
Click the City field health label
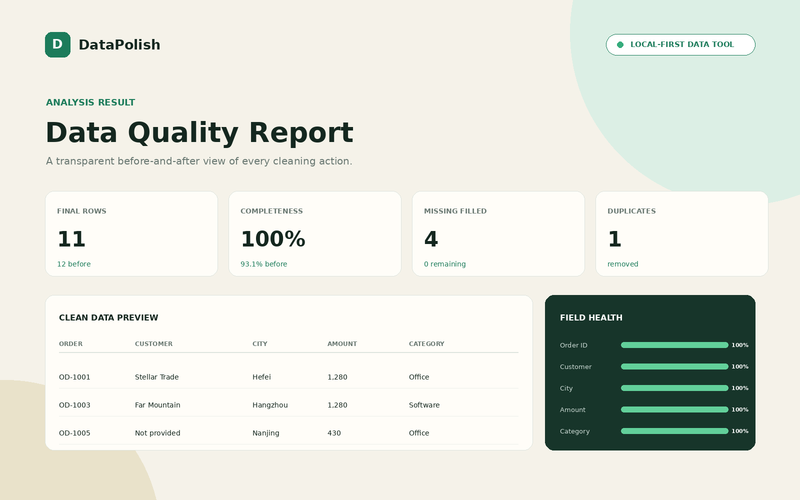pos(566,388)
